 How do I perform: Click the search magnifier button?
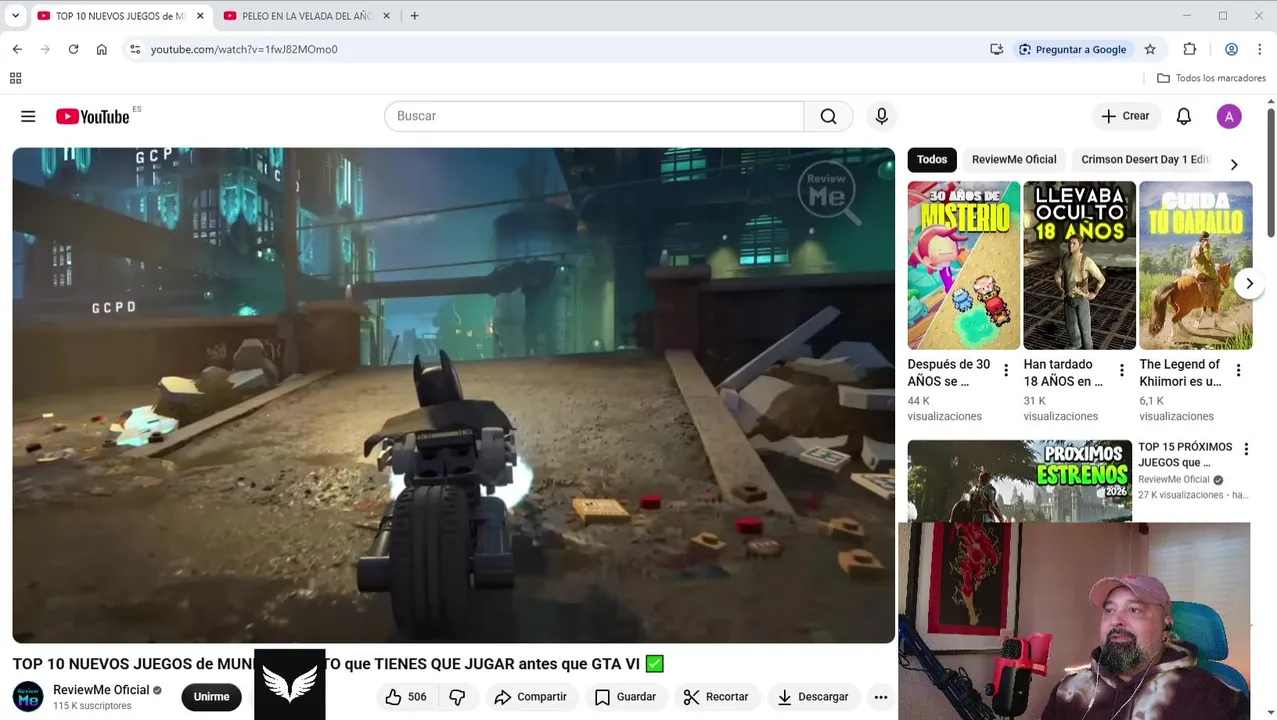pyautogui.click(x=828, y=116)
